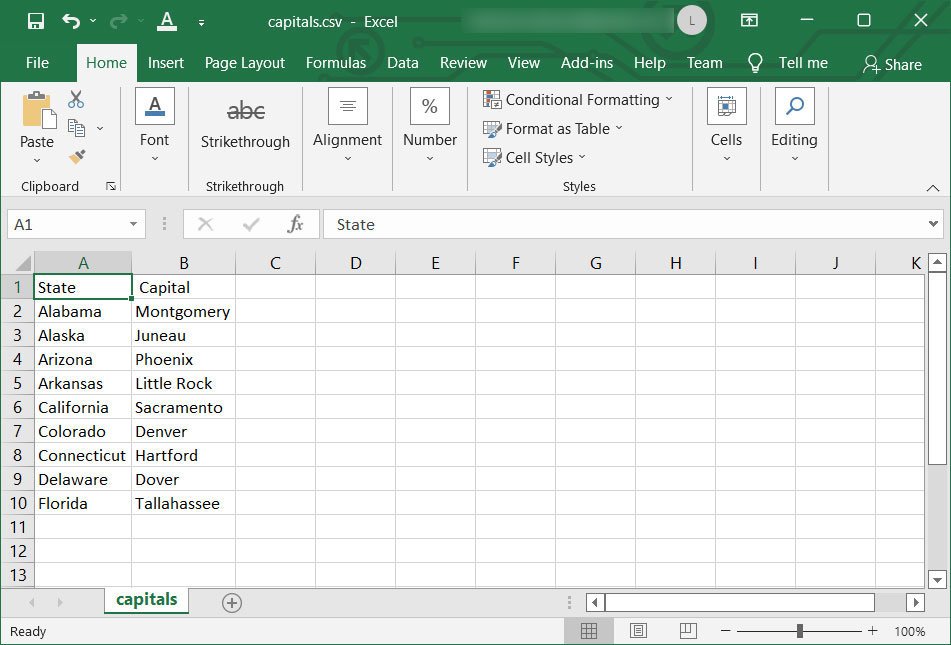The height and width of the screenshot is (645, 951).
Task: Open Ribbon Display Options
Action: click(x=750, y=21)
